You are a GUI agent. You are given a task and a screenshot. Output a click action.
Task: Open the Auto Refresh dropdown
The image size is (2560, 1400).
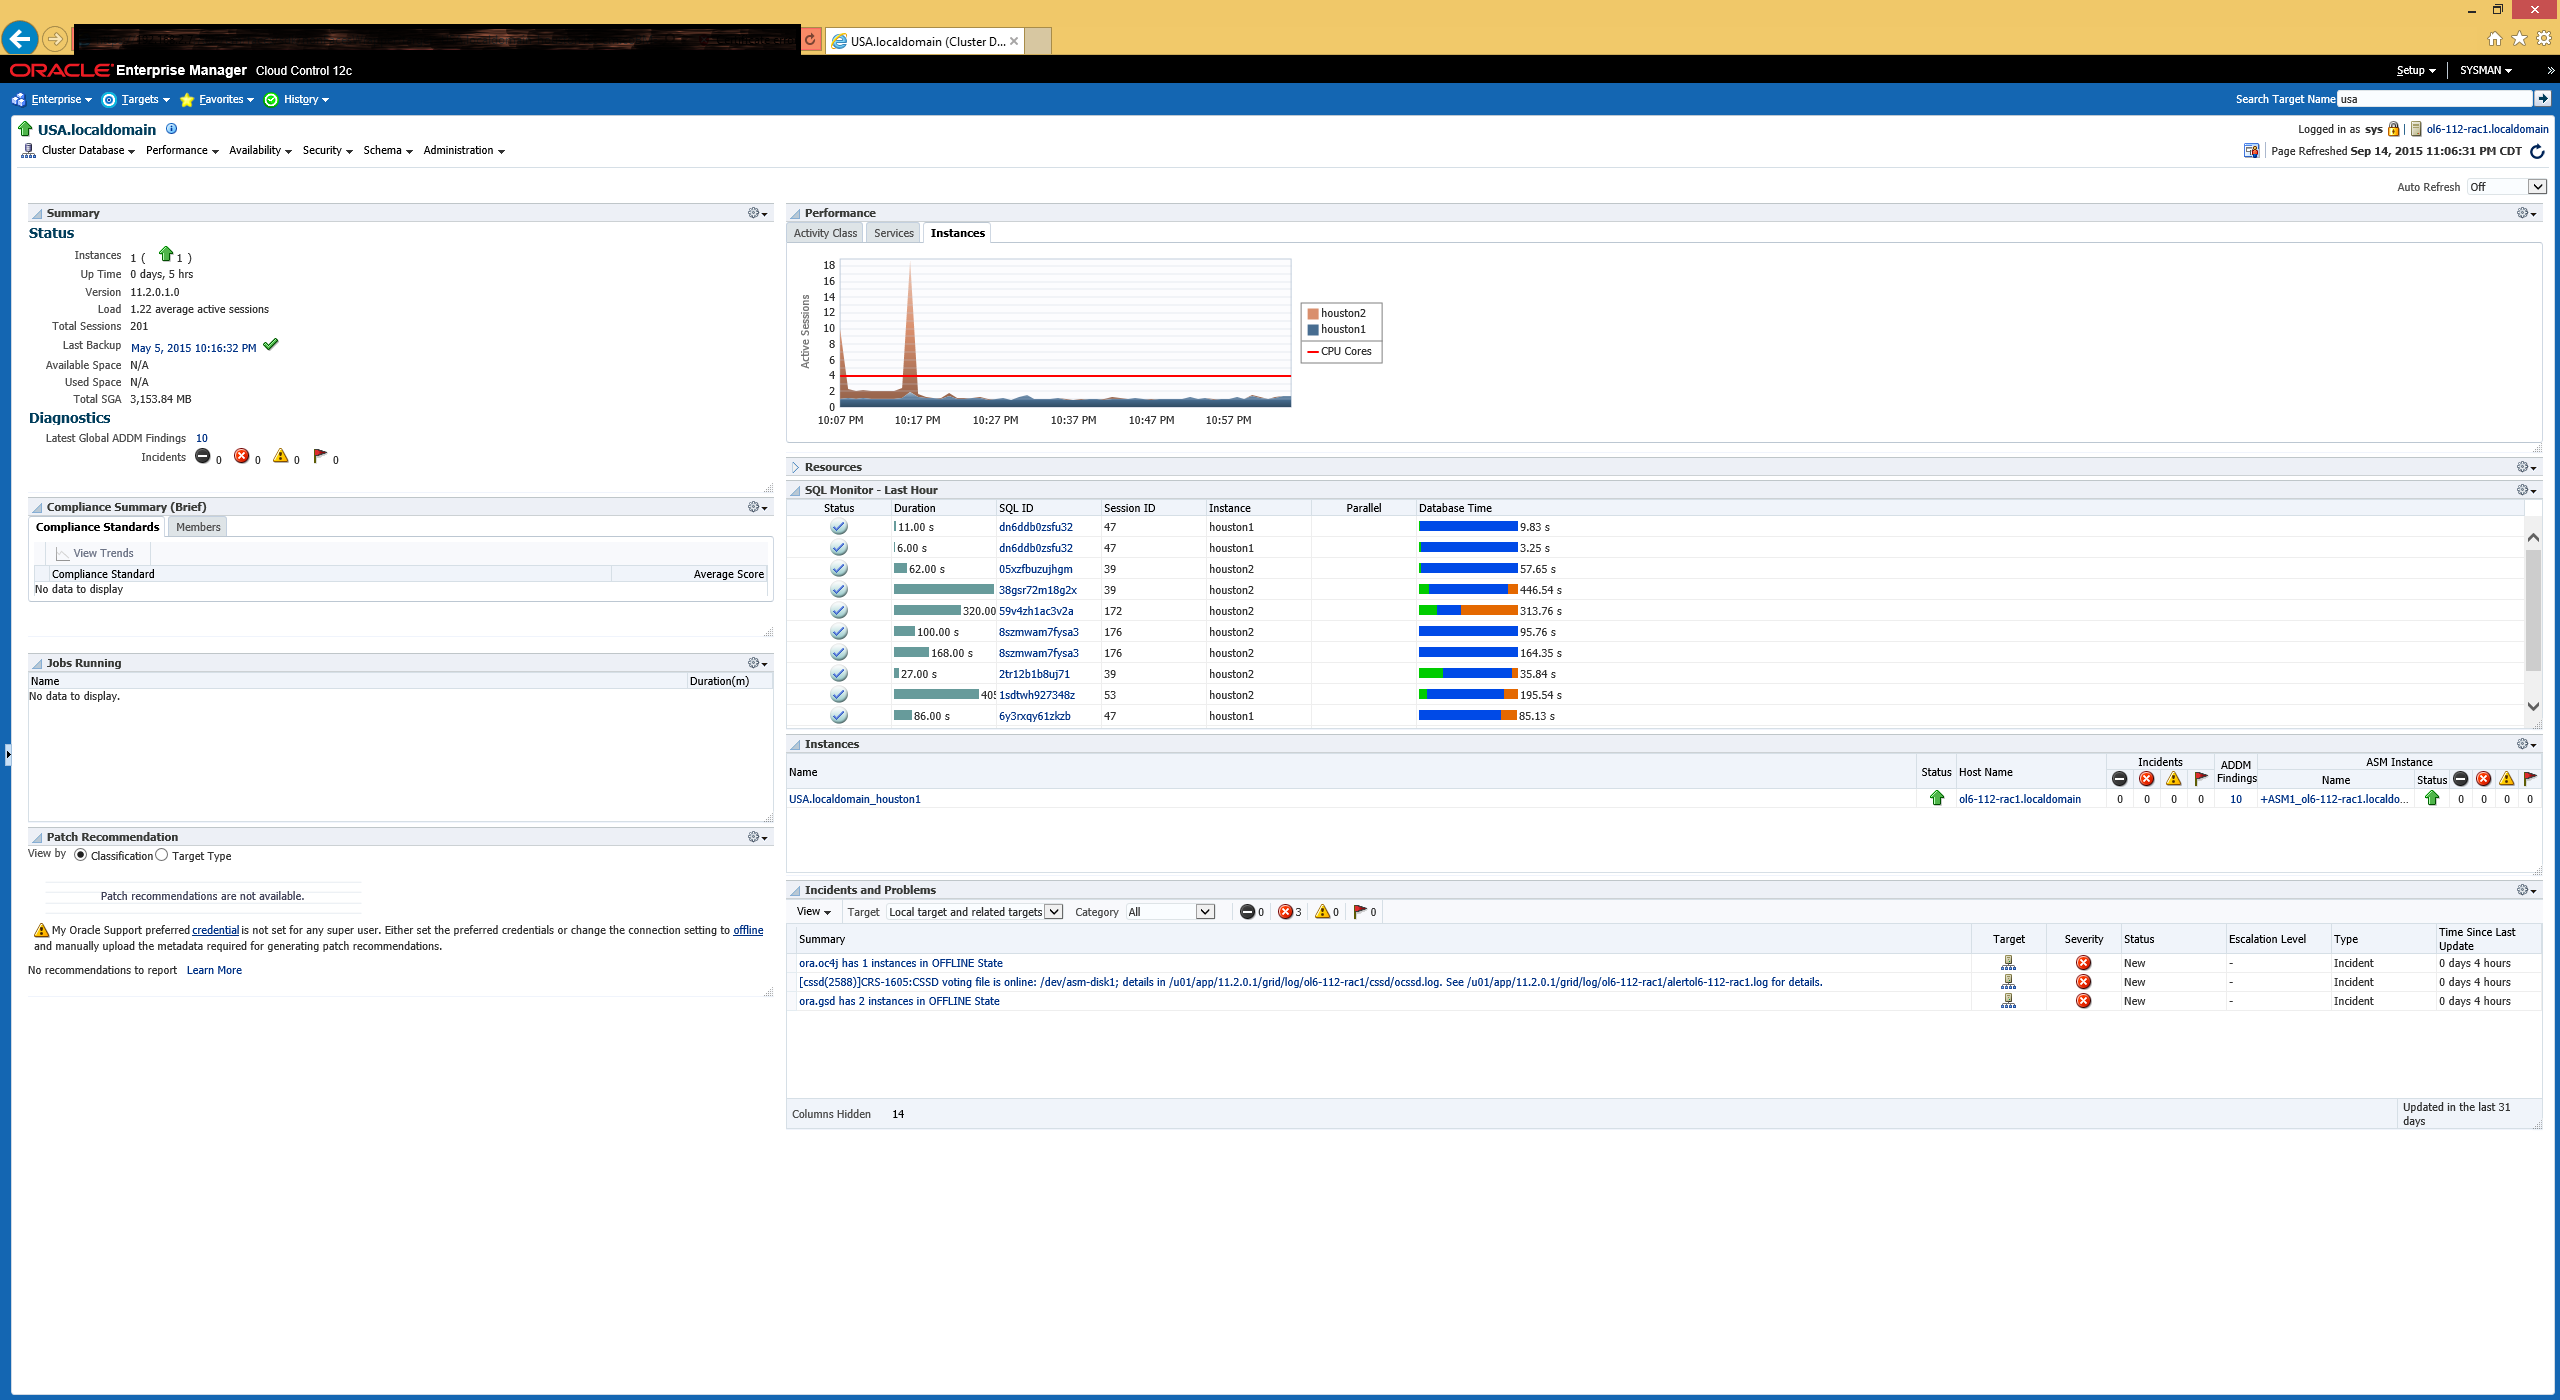pos(2537,187)
